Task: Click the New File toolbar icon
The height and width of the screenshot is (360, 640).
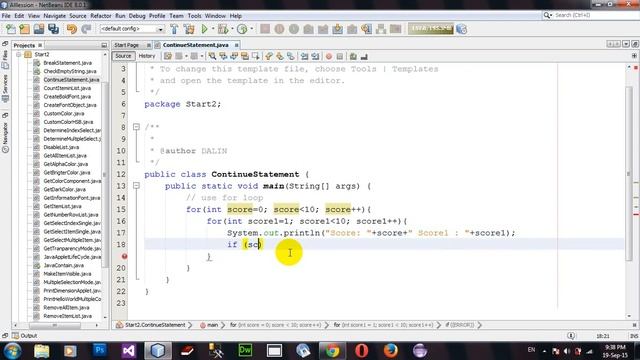Action: tap(11, 29)
